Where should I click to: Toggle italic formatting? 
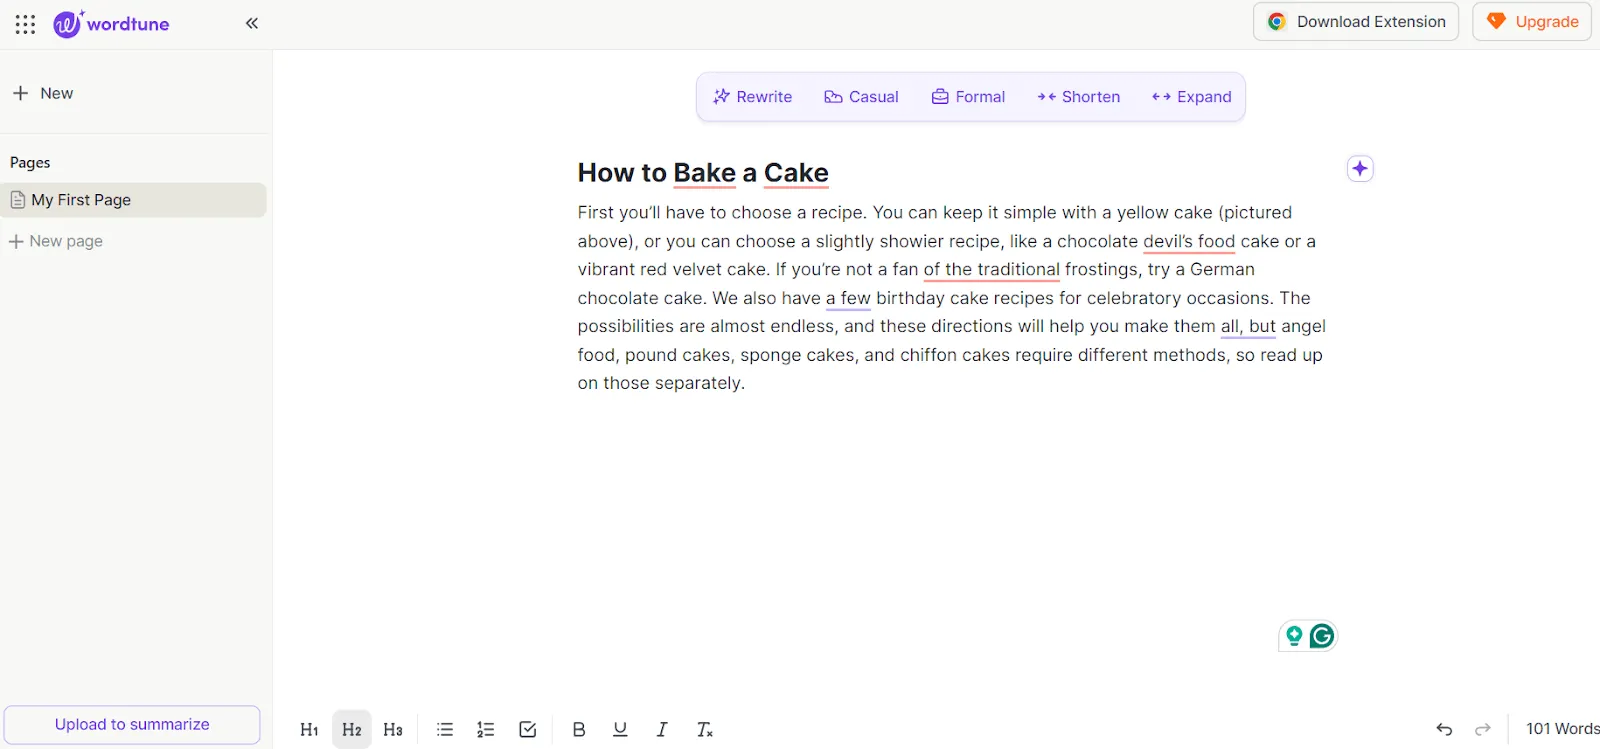pyautogui.click(x=662, y=730)
